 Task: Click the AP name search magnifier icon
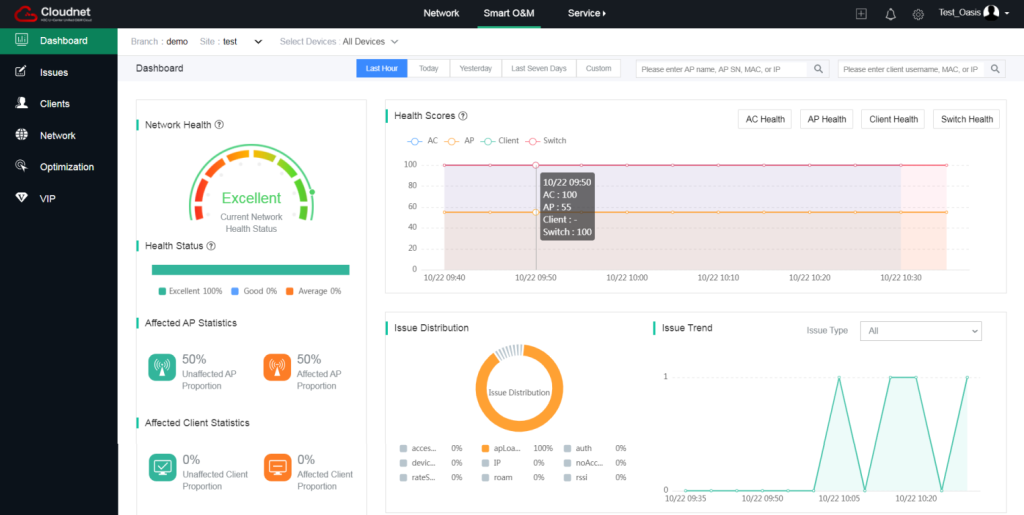pyautogui.click(x=818, y=69)
